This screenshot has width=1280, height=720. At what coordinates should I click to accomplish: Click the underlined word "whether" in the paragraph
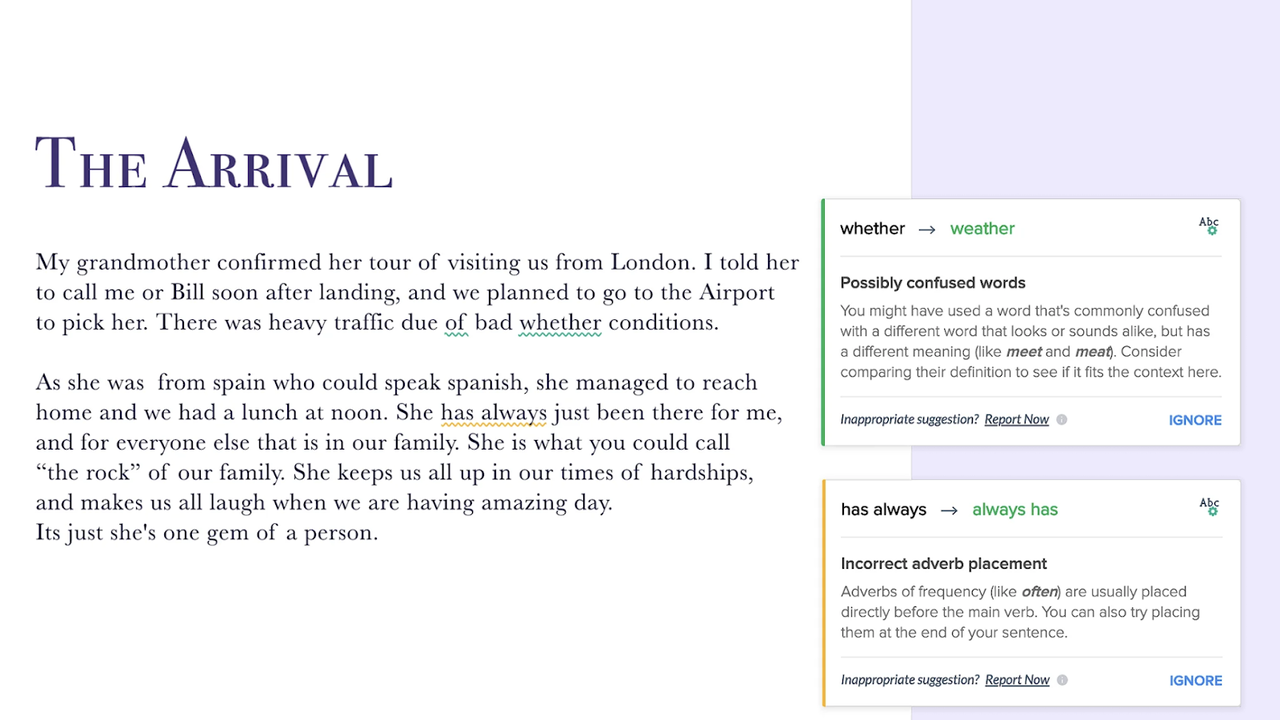[x=560, y=323]
